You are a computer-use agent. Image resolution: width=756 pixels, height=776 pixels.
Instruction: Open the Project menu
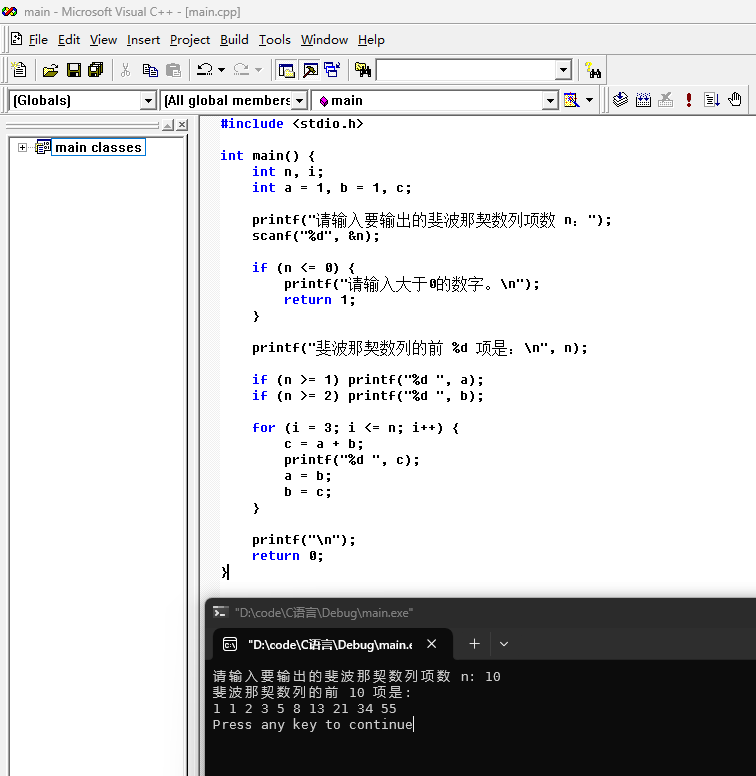[x=189, y=40]
